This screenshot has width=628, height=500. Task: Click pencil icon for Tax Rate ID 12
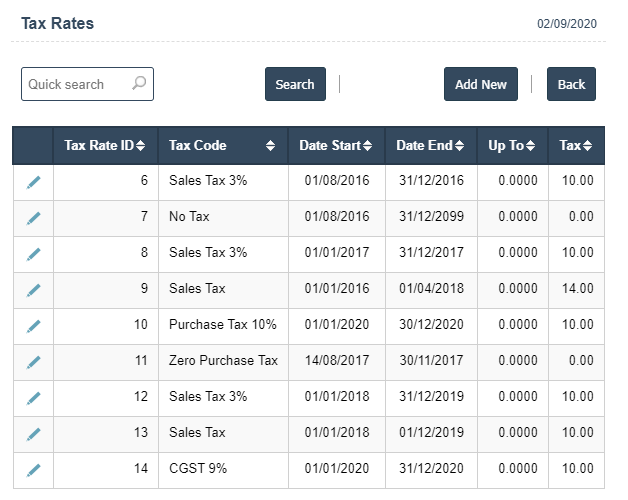pyautogui.click(x=33, y=398)
